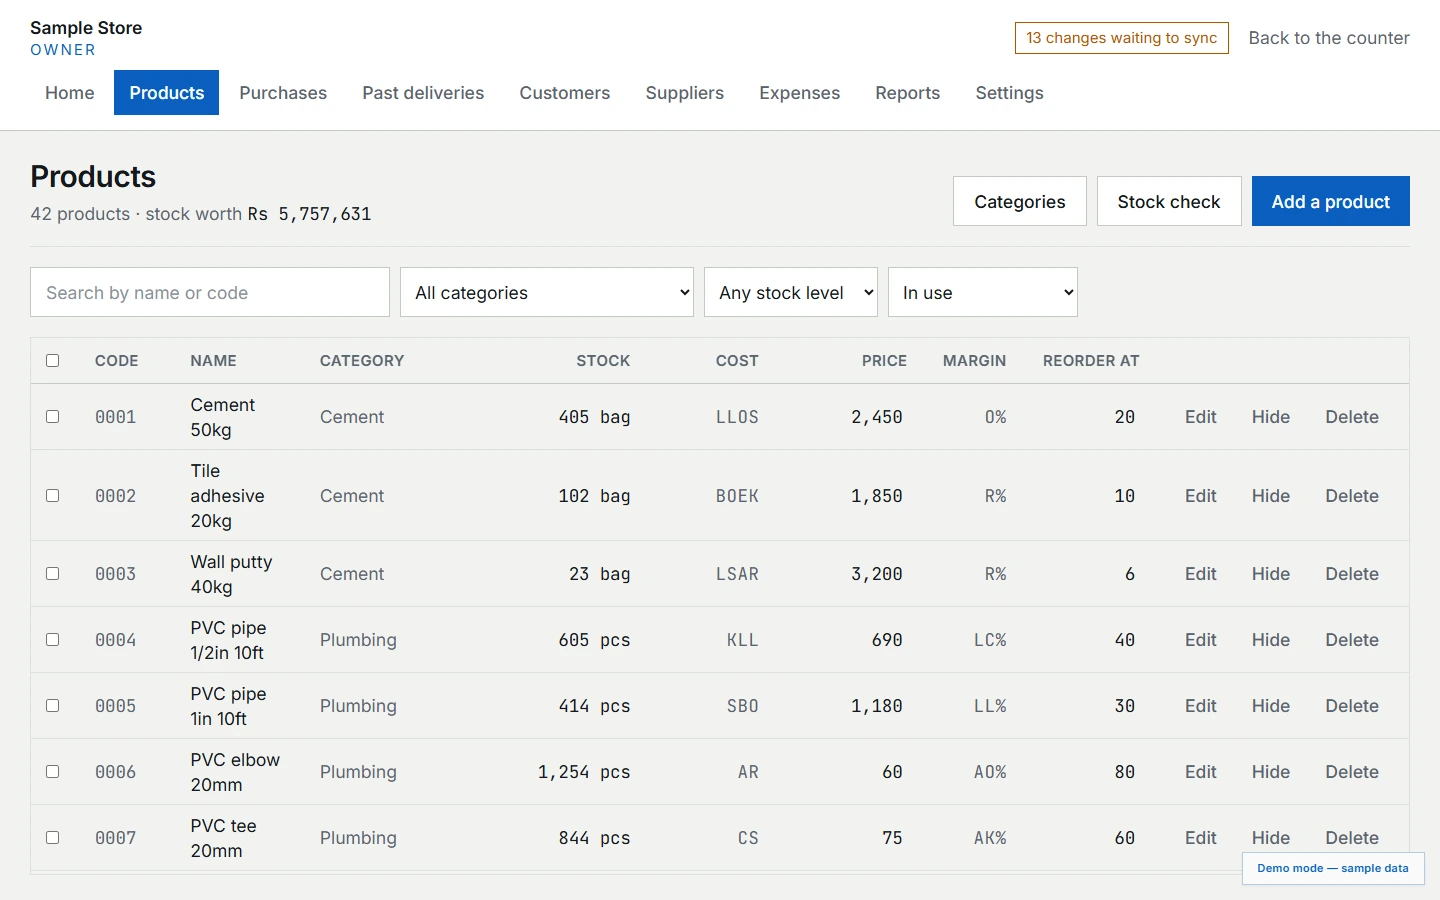This screenshot has width=1440, height=900.
Task: Click the STOCK column header
Action: (x=603, y=361)
